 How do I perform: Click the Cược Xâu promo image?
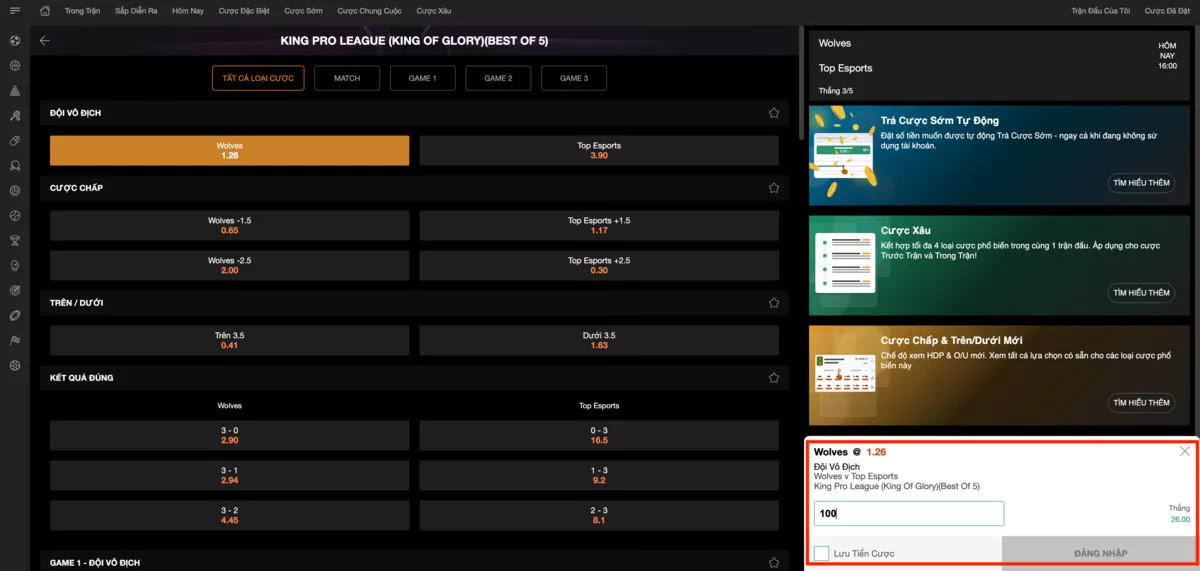pyautogui.click(x=844, y=262)
